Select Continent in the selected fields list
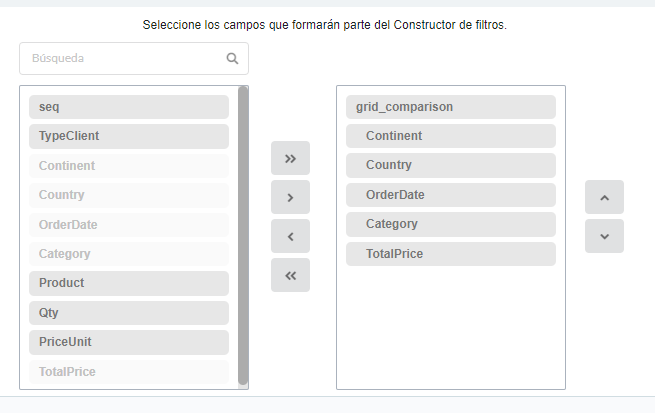This screenshot has height=413, width=655. pyautogui.click(x=451, y=136)
